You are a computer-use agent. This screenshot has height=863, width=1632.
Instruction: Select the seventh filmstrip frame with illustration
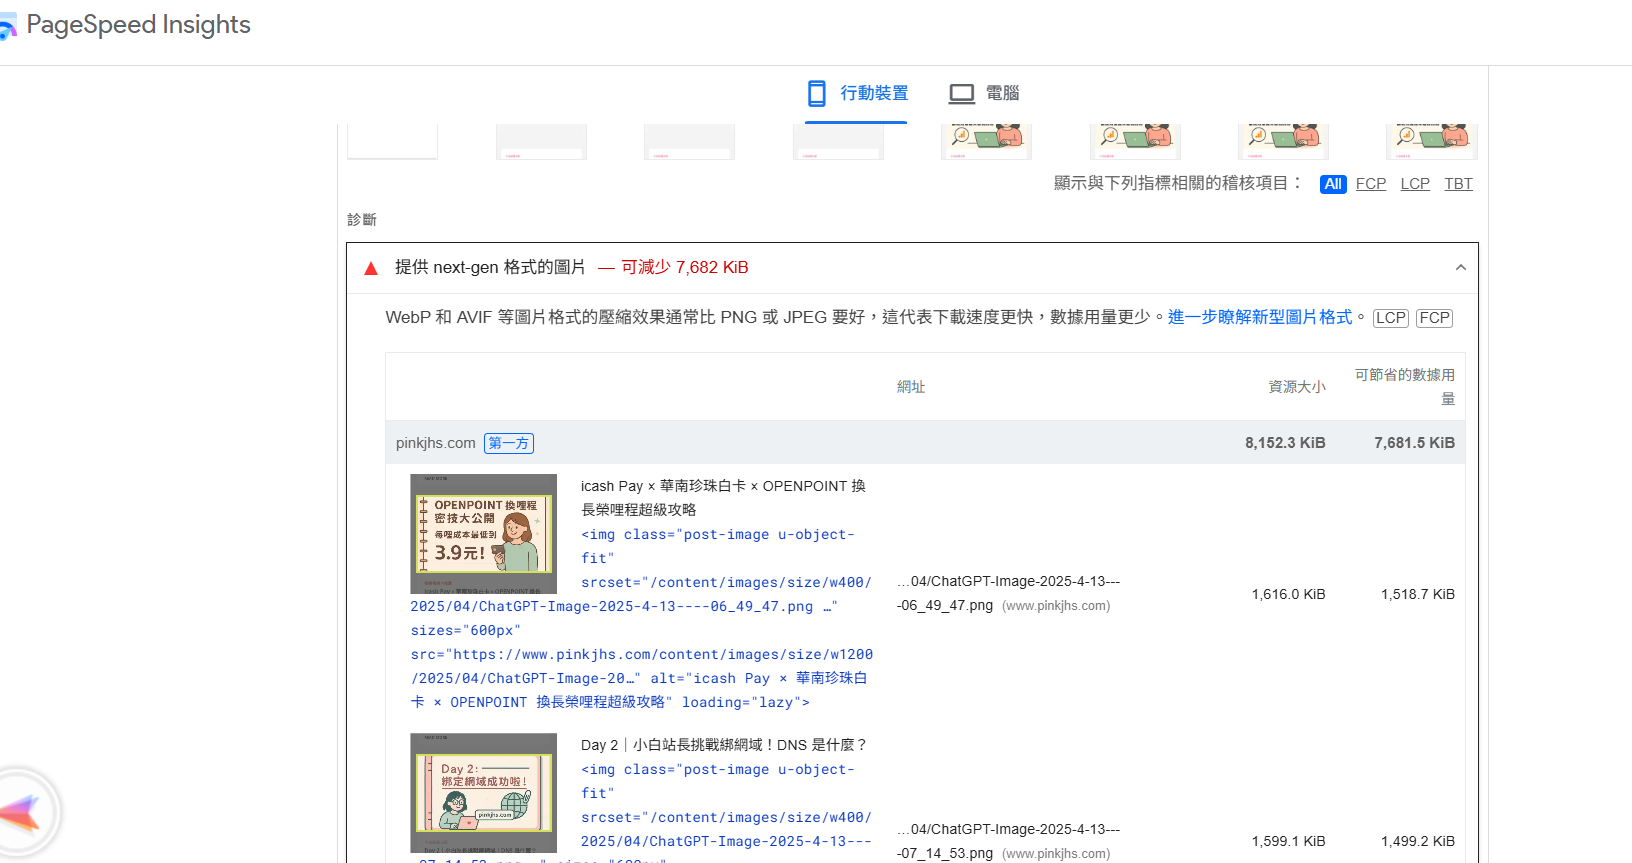tap(1284, 141)
